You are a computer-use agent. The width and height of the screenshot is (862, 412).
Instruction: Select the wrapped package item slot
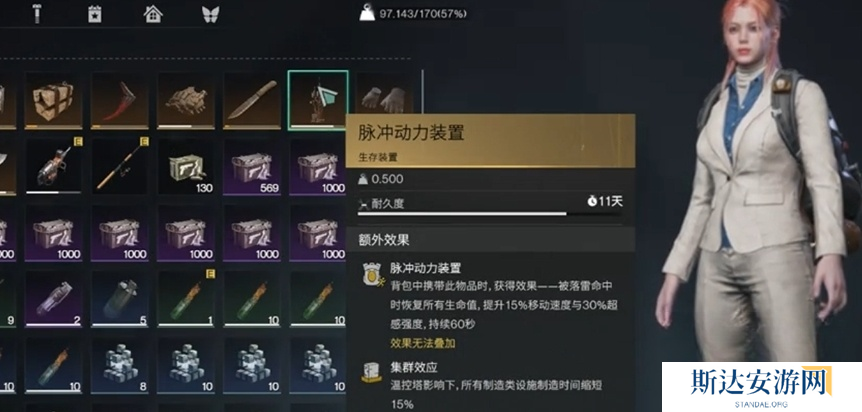coord(53,100)
